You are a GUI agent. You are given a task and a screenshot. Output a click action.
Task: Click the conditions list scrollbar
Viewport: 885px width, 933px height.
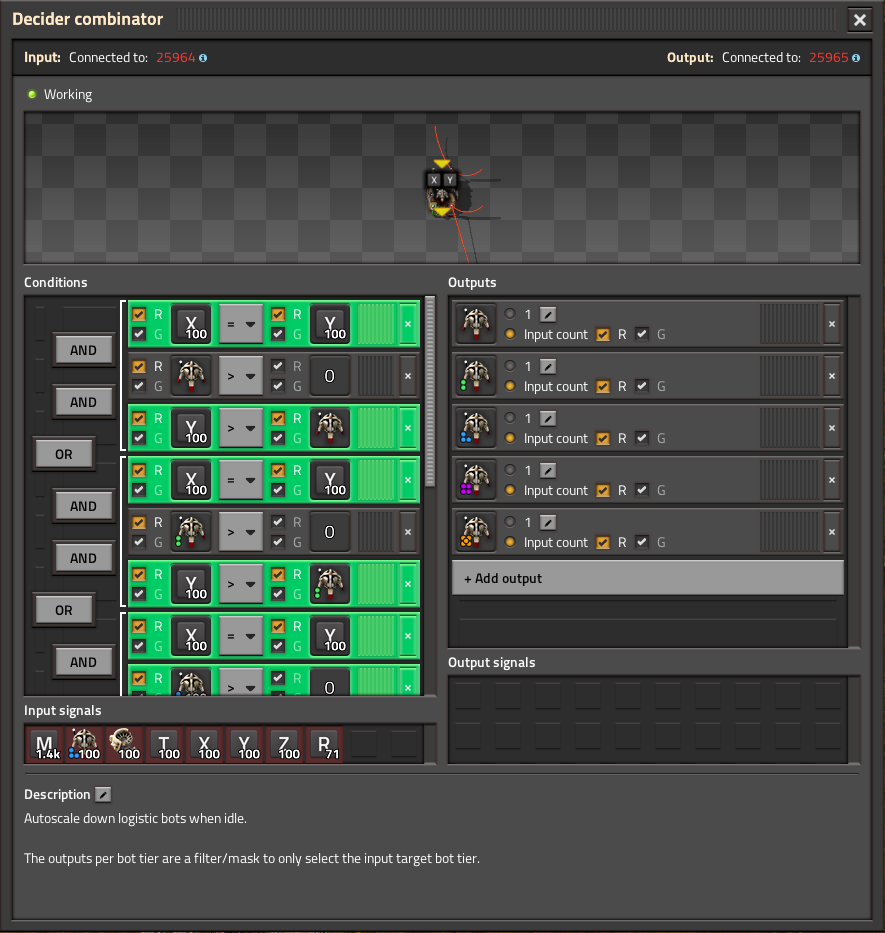[430, 390]
